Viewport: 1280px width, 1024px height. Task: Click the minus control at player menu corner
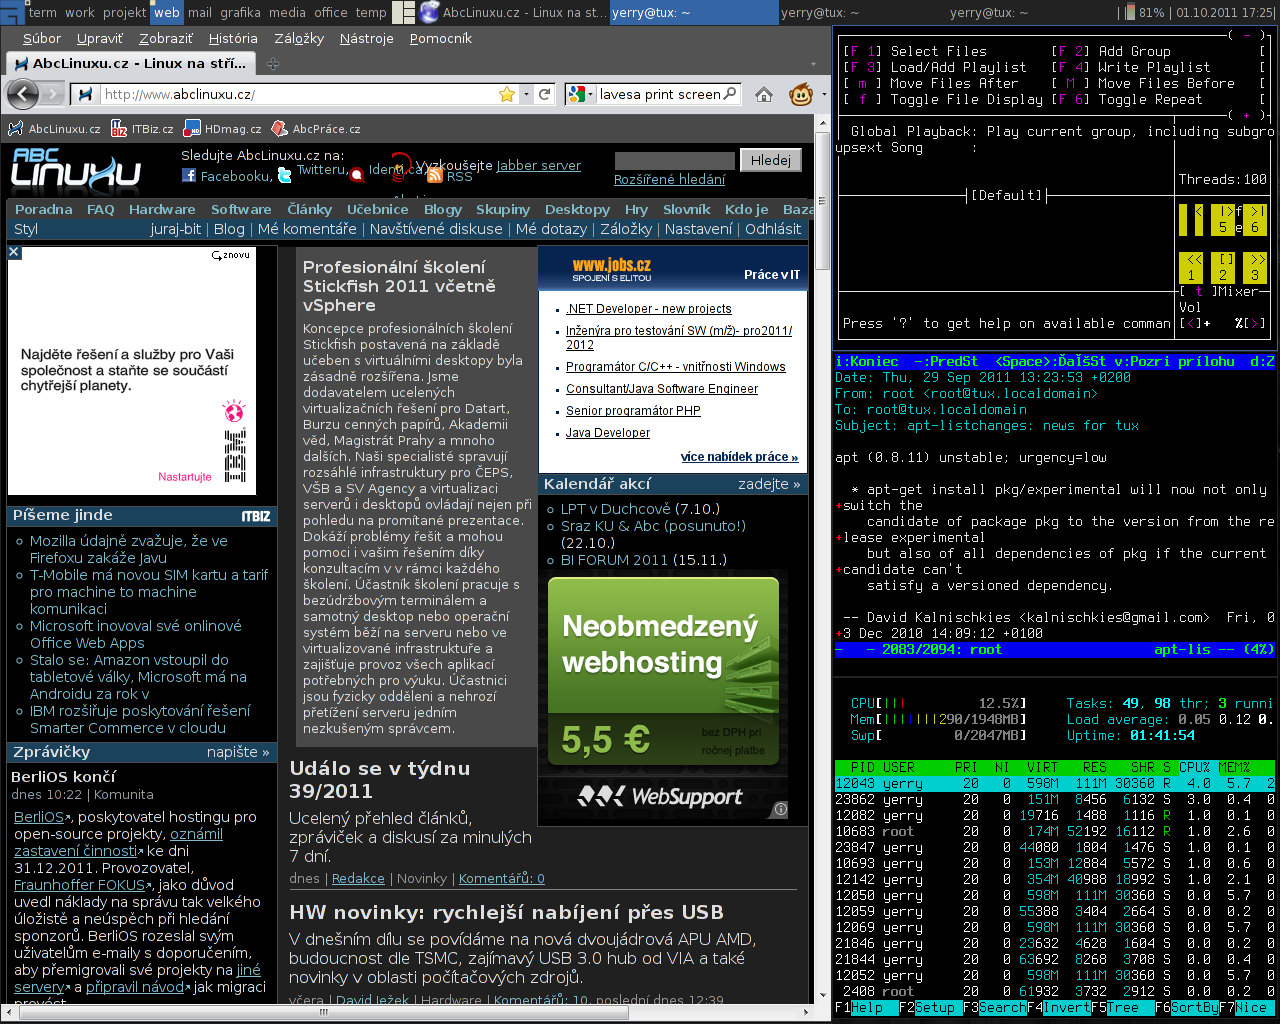coord(1247,35)
